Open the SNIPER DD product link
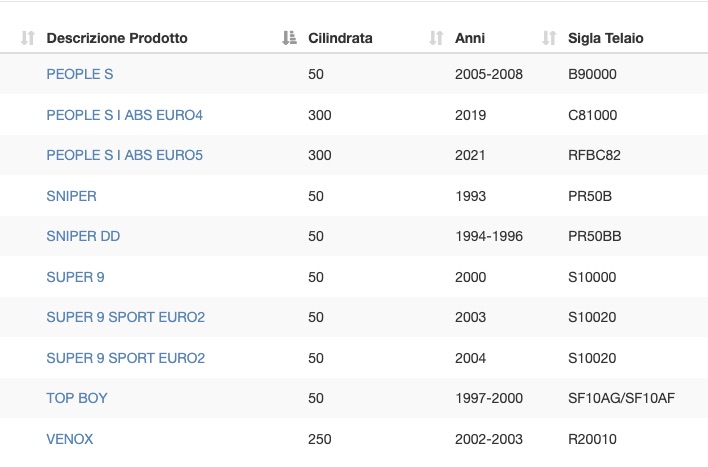This screenshot has width=708, height=467. [83, 236]
